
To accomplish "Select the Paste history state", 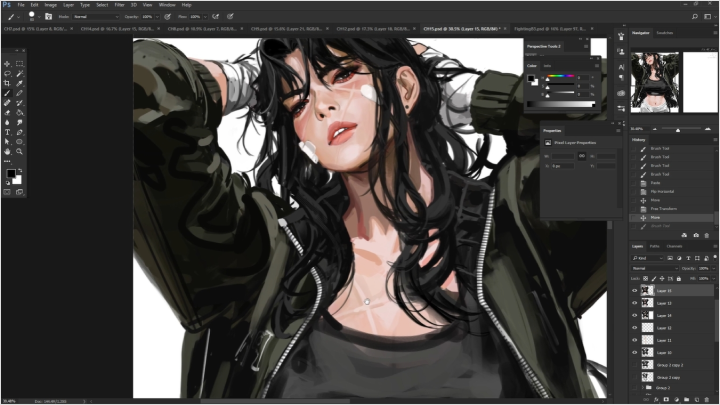I will click(x=655, y=183).
